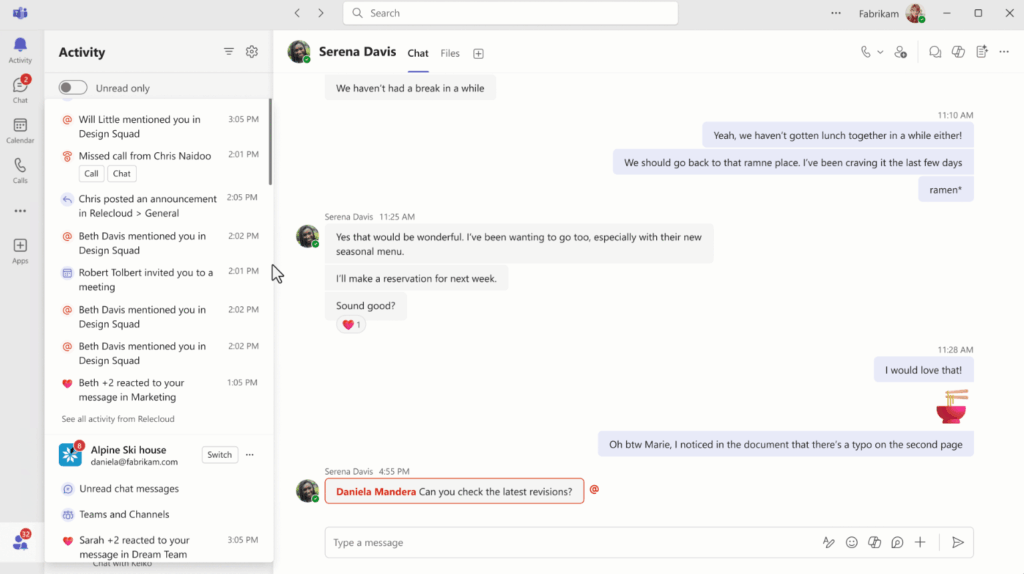Open activity settings gear icon

point(252,52)
